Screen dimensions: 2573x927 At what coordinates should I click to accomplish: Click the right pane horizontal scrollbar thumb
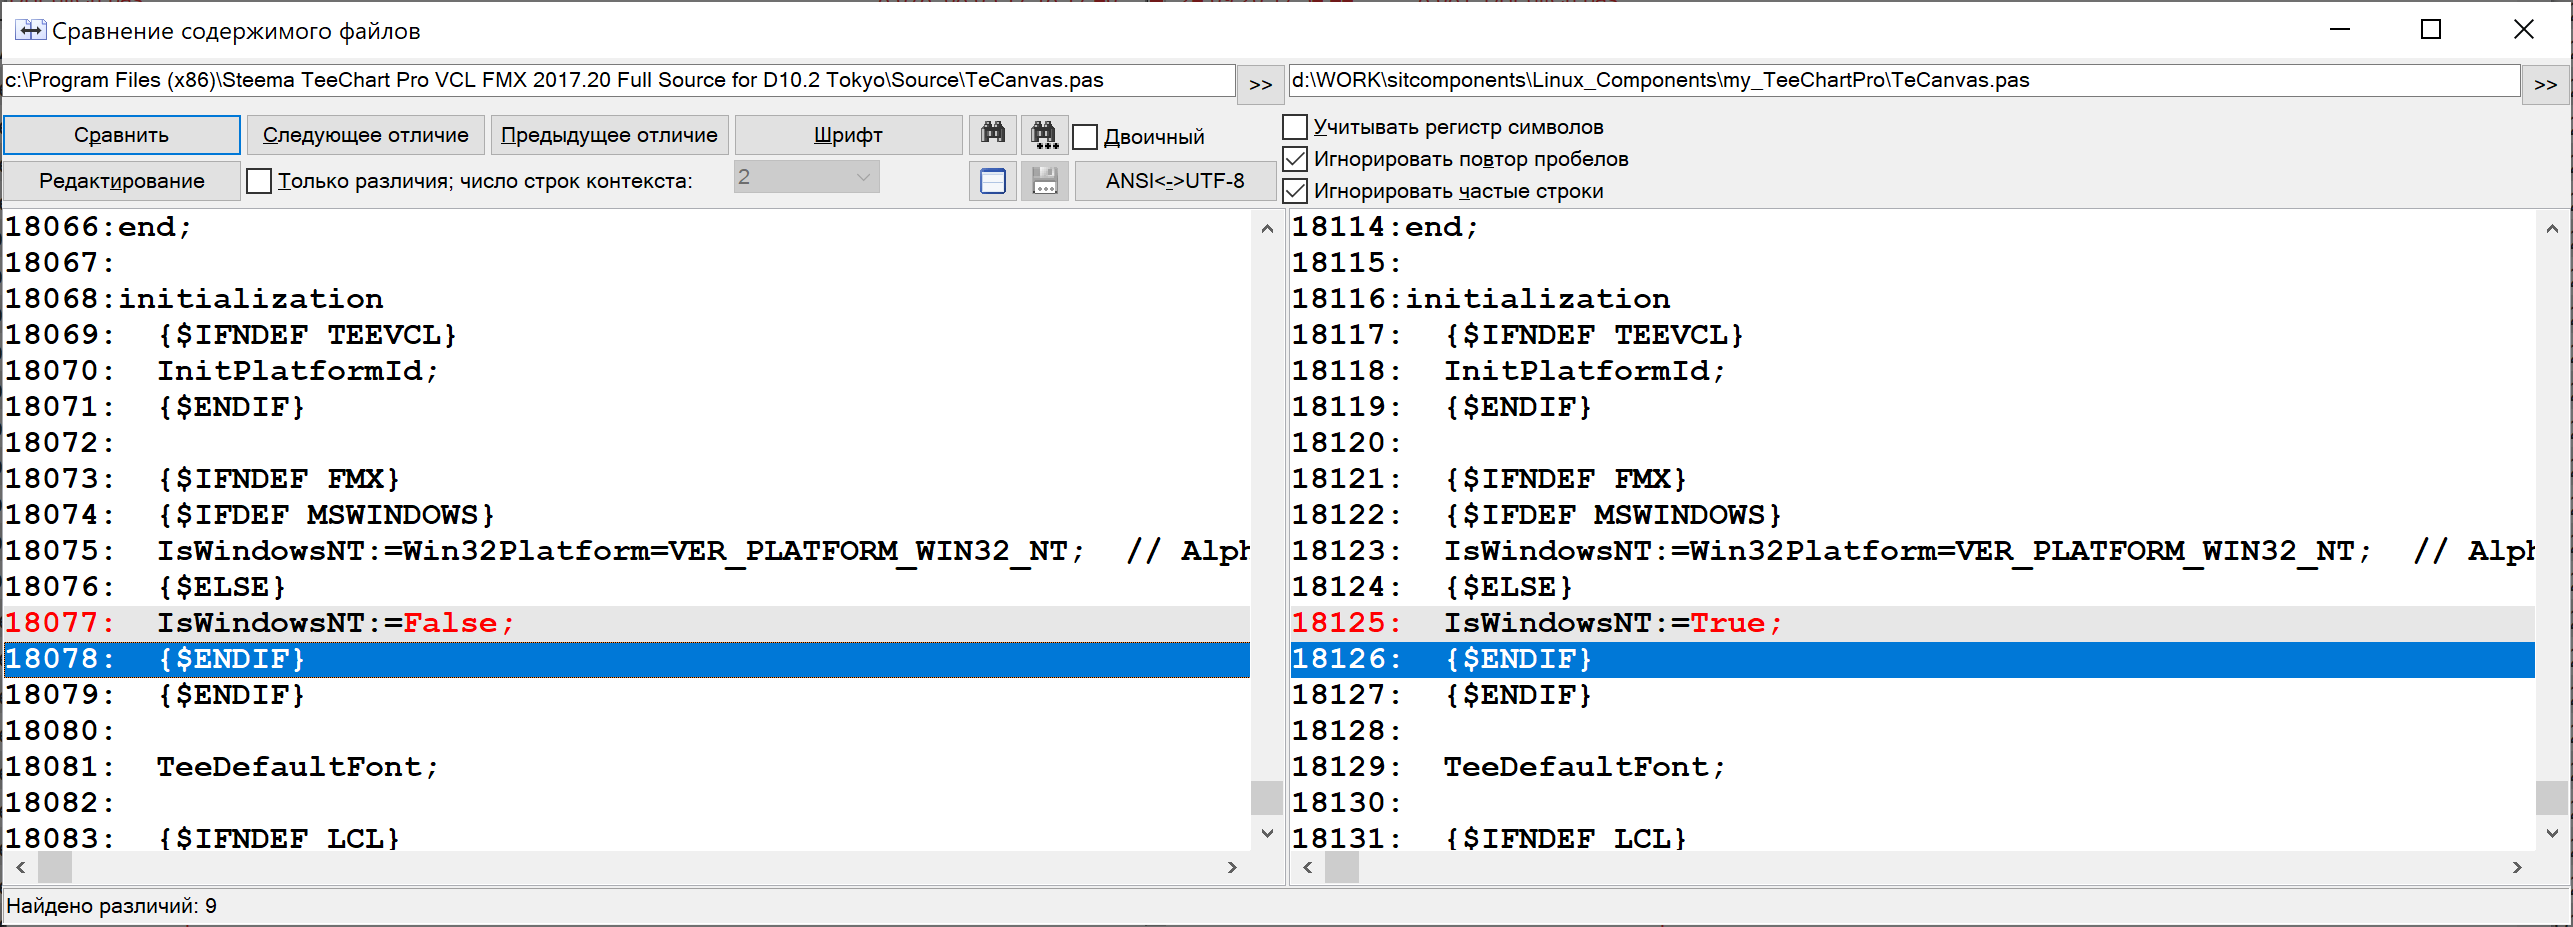coord(1342,868)
